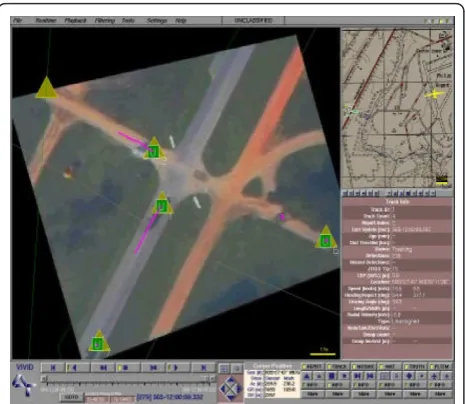This screenshot has width=465, height=404.
Task: Click the pan right arrow on navigation pad
Action: click(x=239, y=389)
